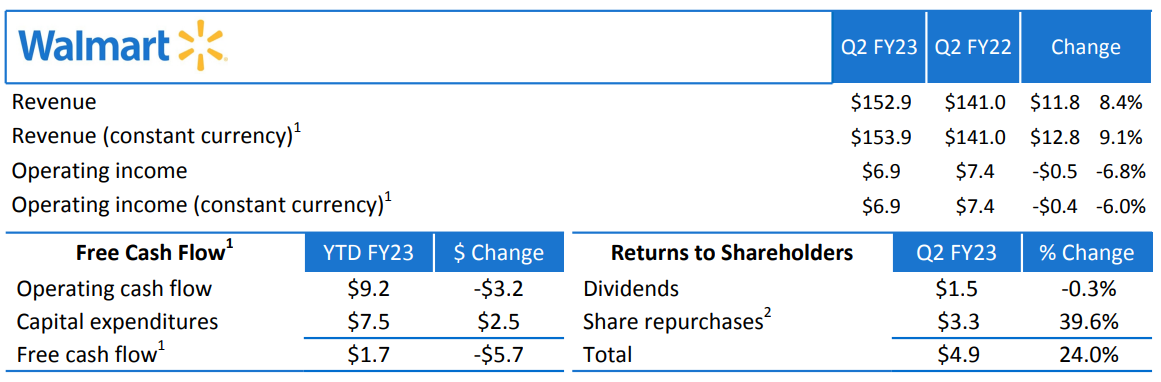
Task: Select the $152.9 revenue value
Action: pos(881,102)
